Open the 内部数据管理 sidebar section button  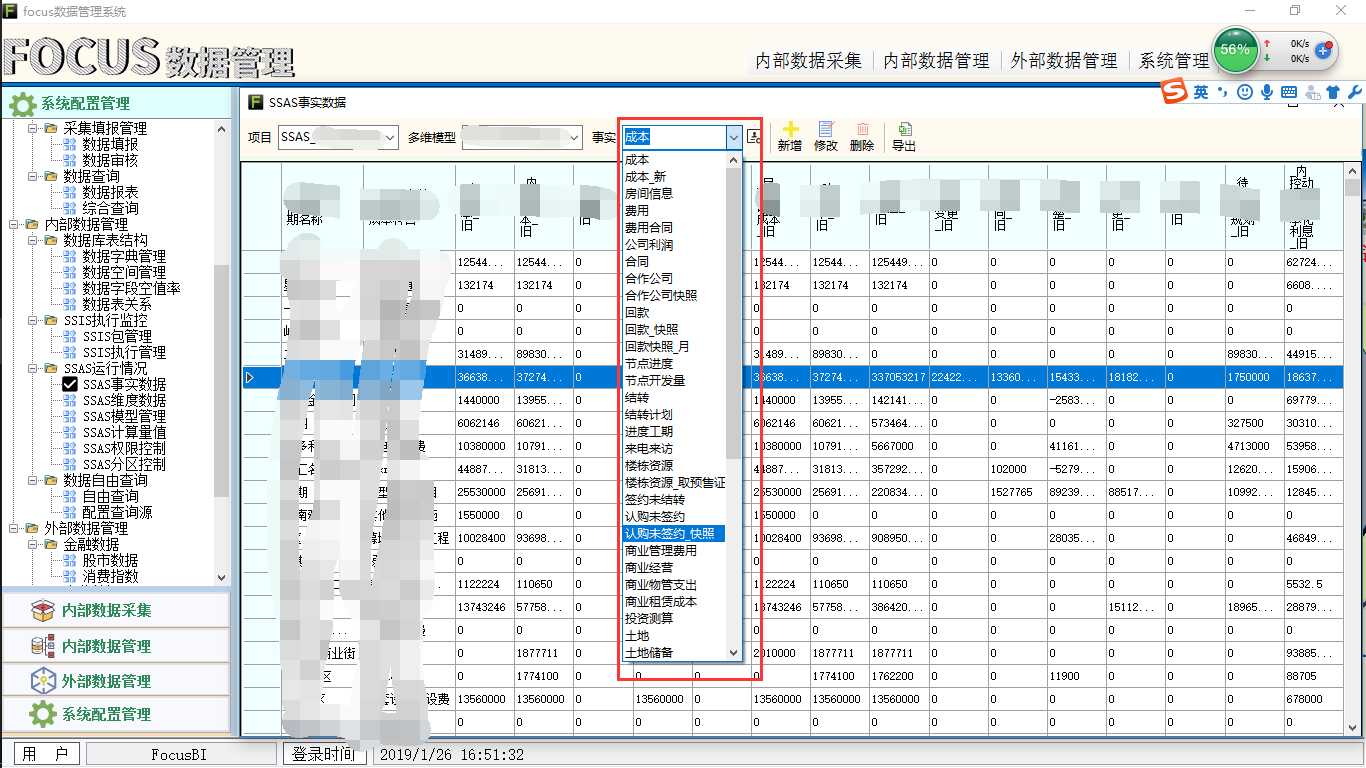pyautogui.click(x=116, y=646)
